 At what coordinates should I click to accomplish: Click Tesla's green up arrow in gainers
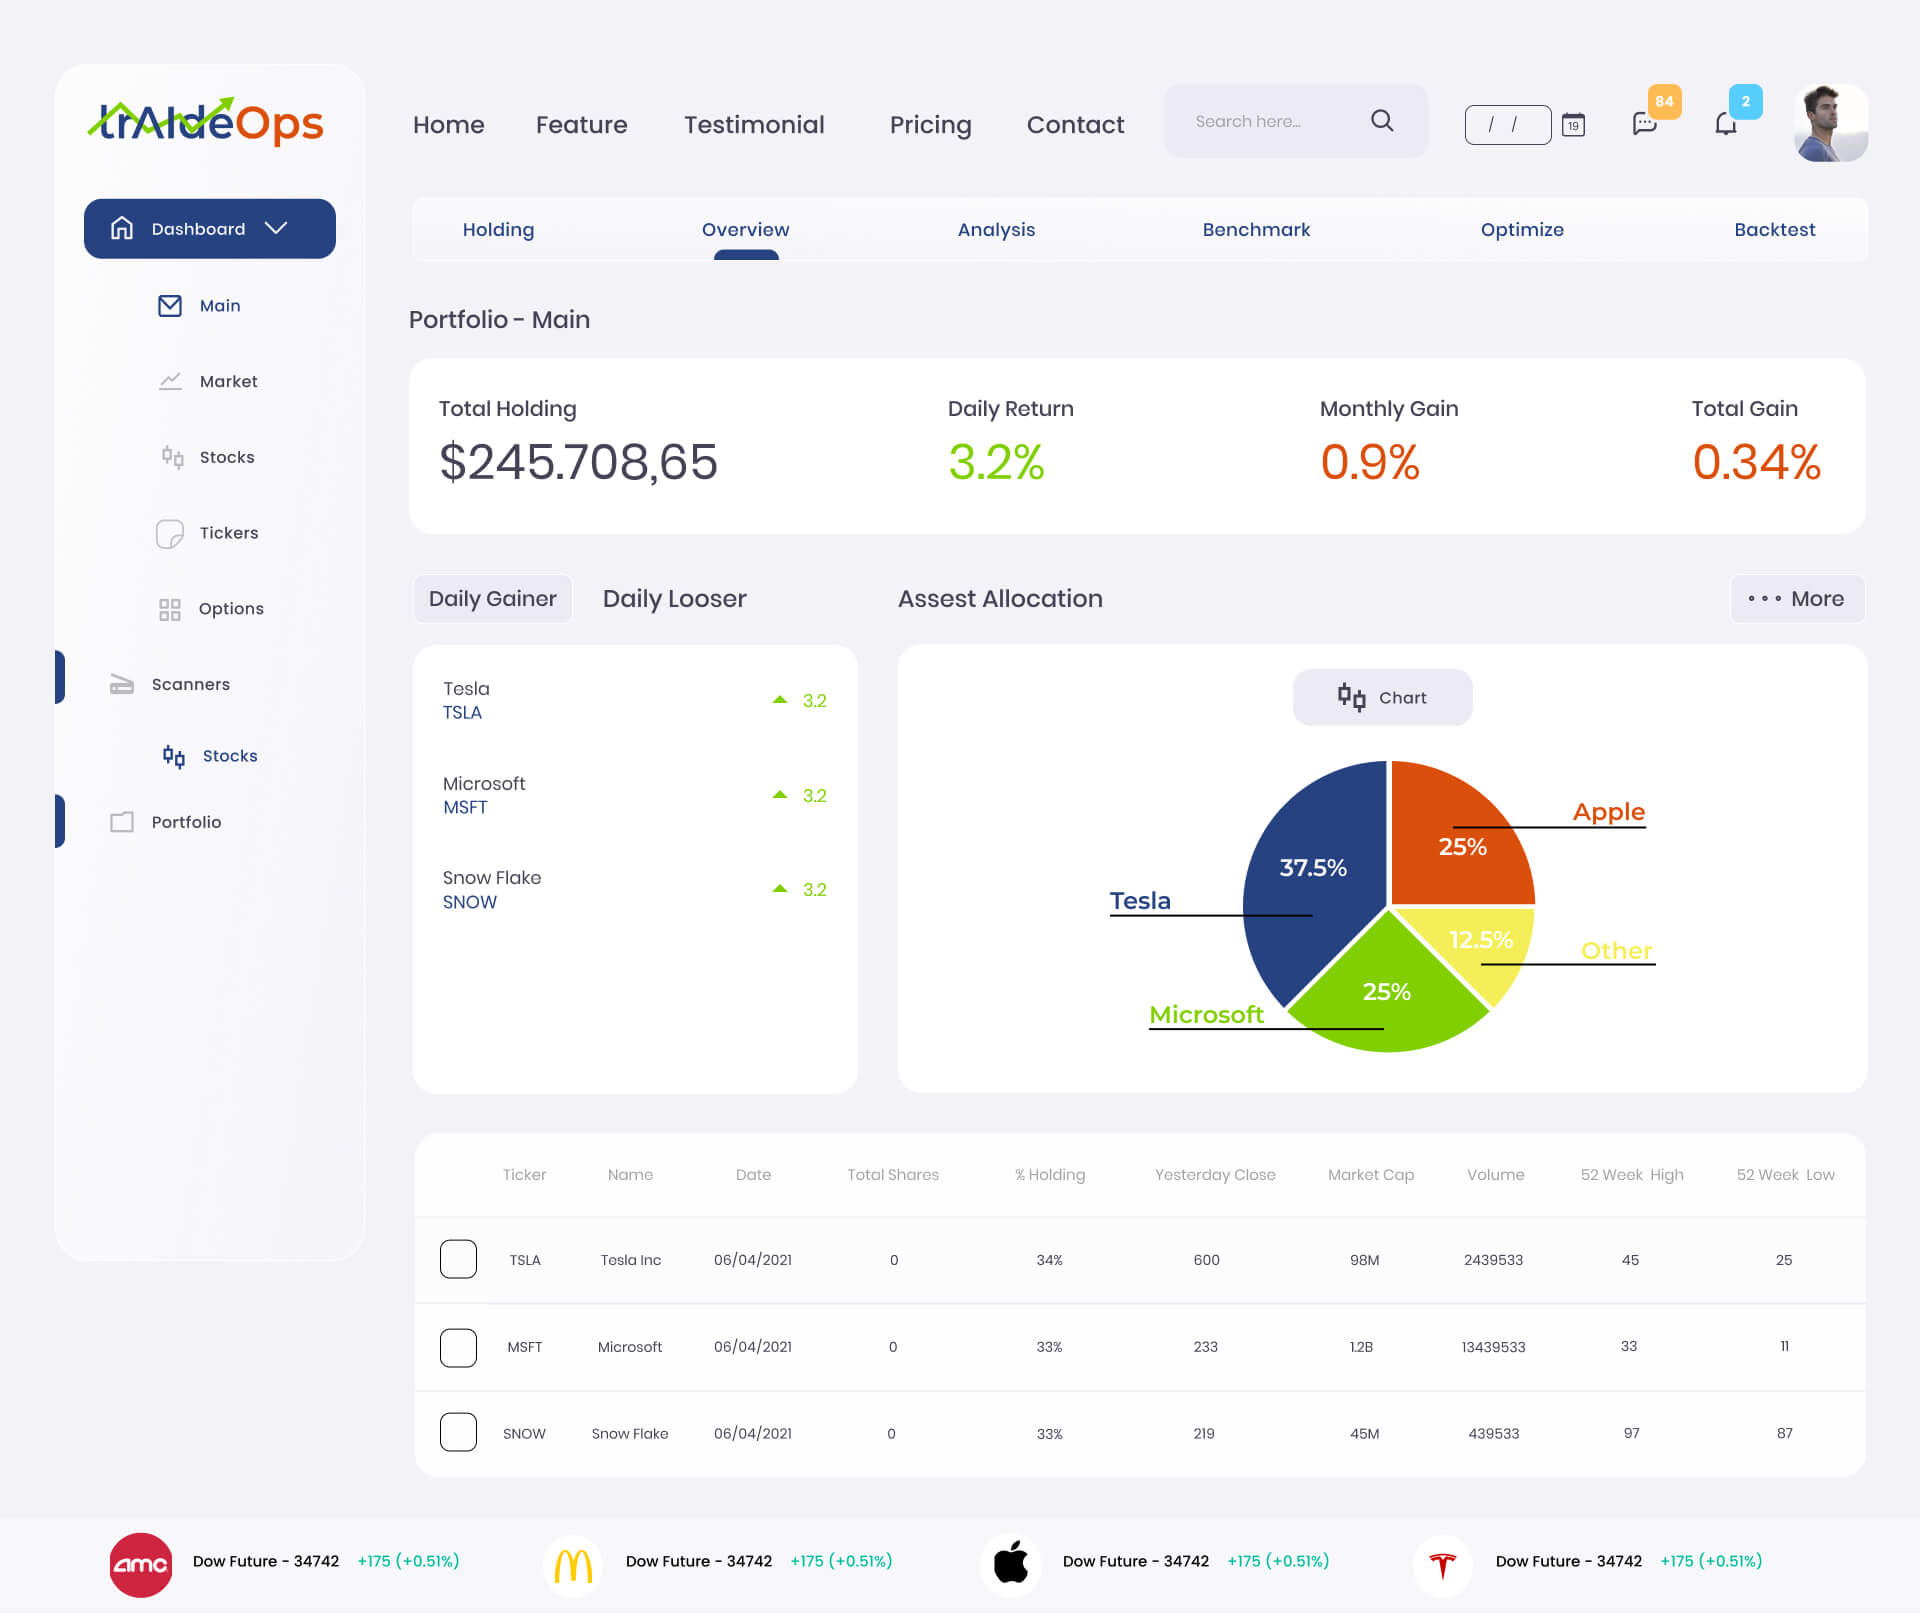point(780,700)
